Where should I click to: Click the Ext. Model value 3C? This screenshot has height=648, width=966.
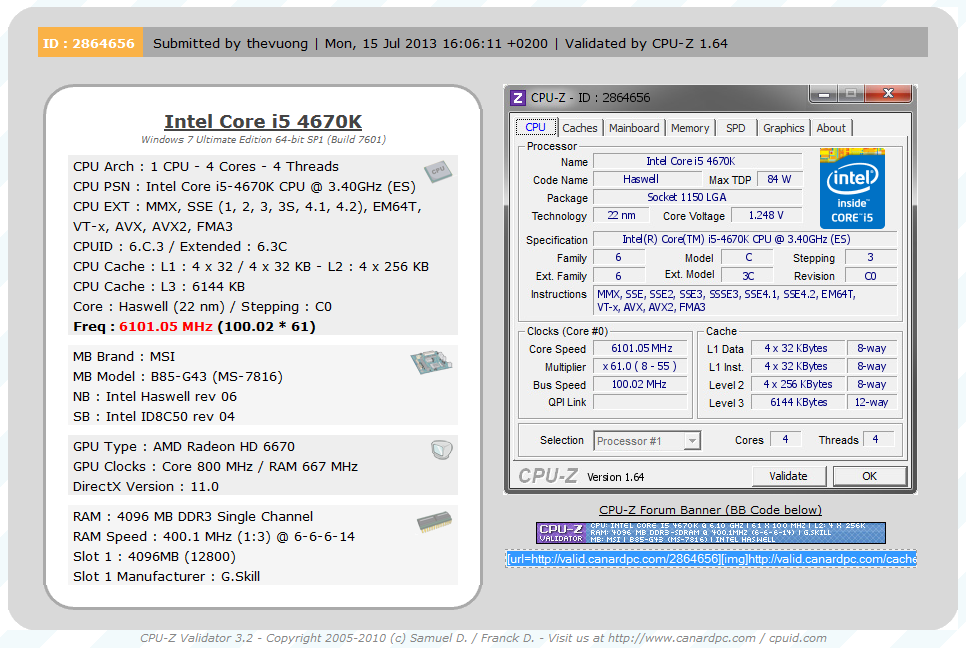[x=747, y=275]
